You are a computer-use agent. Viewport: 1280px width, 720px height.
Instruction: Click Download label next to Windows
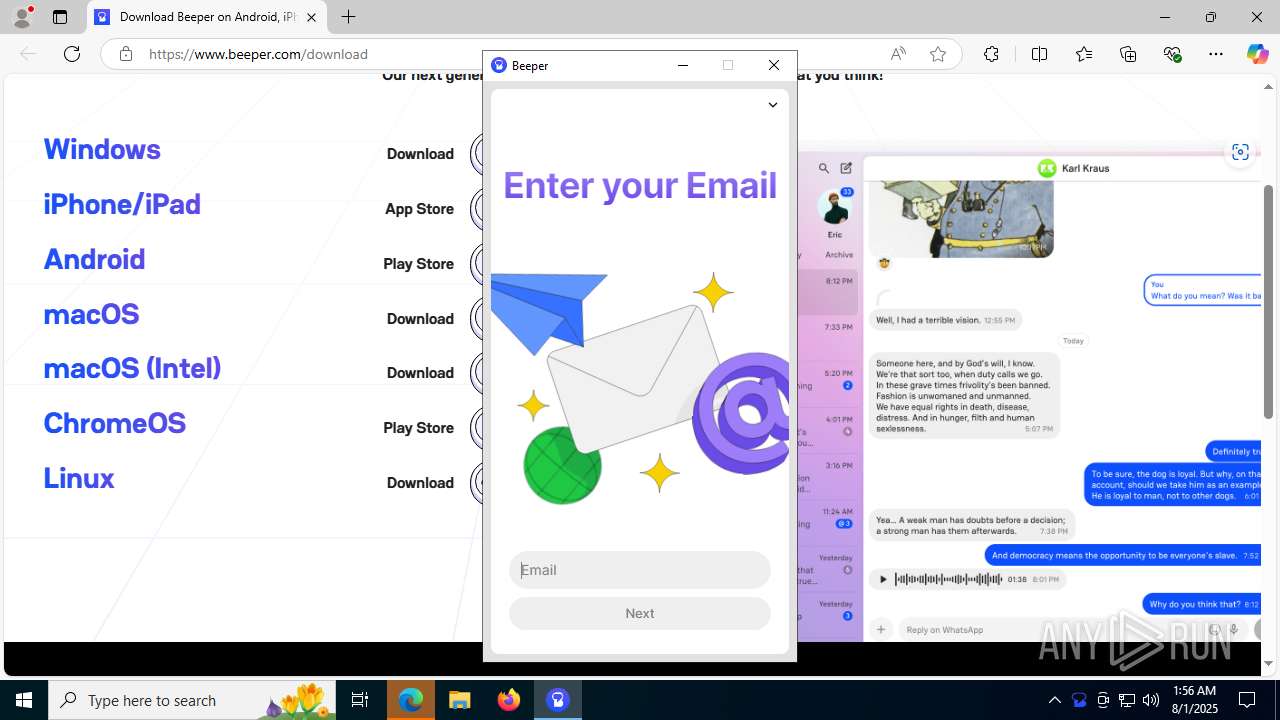coord(420,154)
